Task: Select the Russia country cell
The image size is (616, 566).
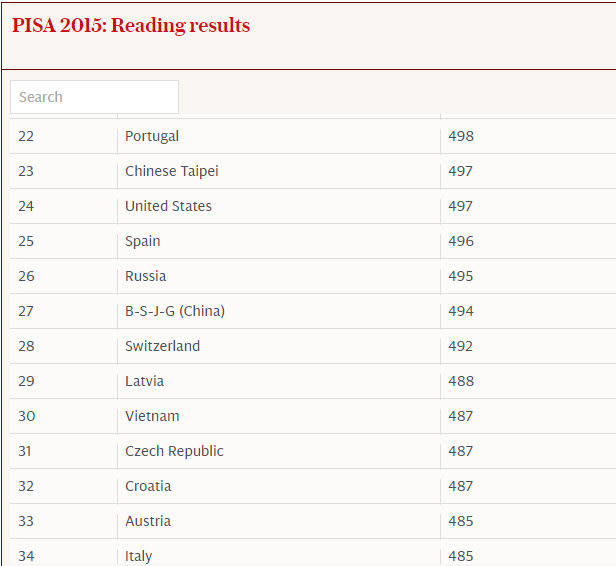Action: (145, 276)
